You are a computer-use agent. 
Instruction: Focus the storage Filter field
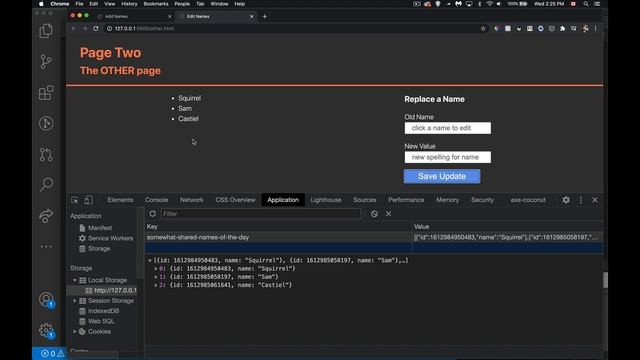click(261, 213)
